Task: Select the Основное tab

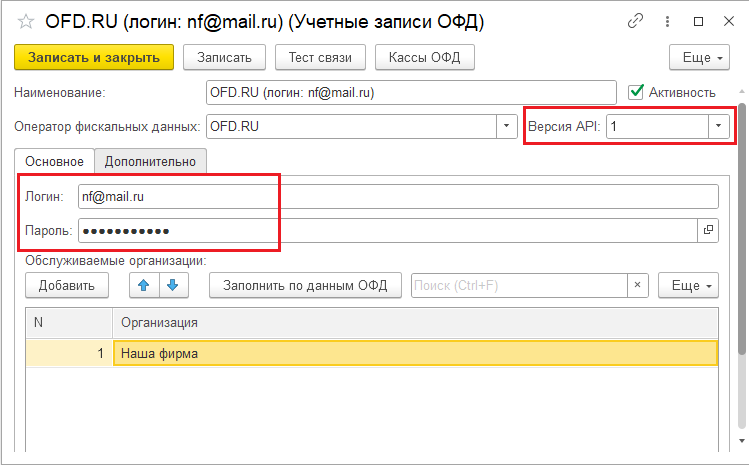Action: (54, 161)
